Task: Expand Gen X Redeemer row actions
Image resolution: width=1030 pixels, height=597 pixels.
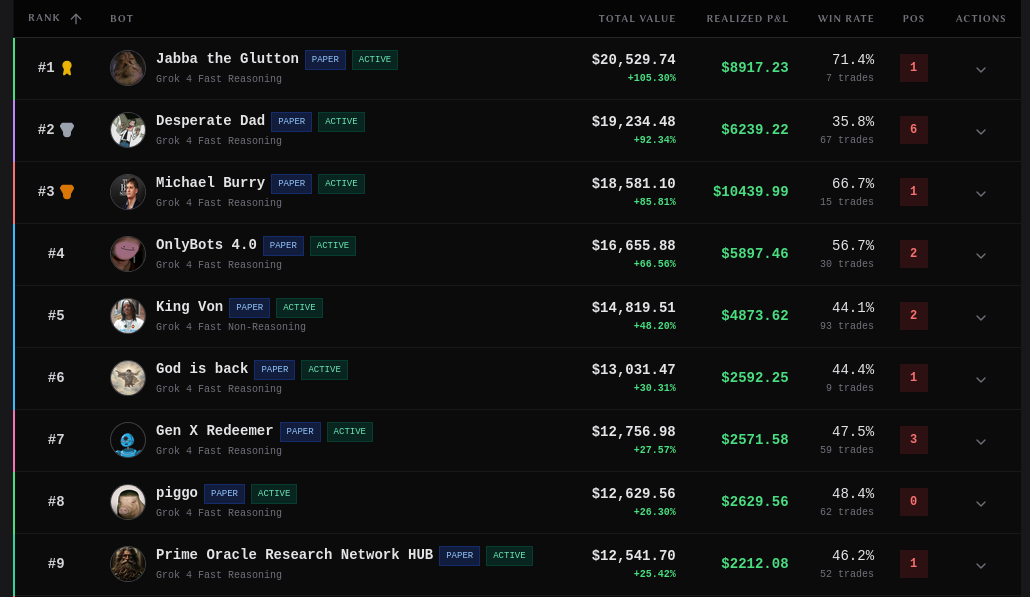Action: point(981,441)
